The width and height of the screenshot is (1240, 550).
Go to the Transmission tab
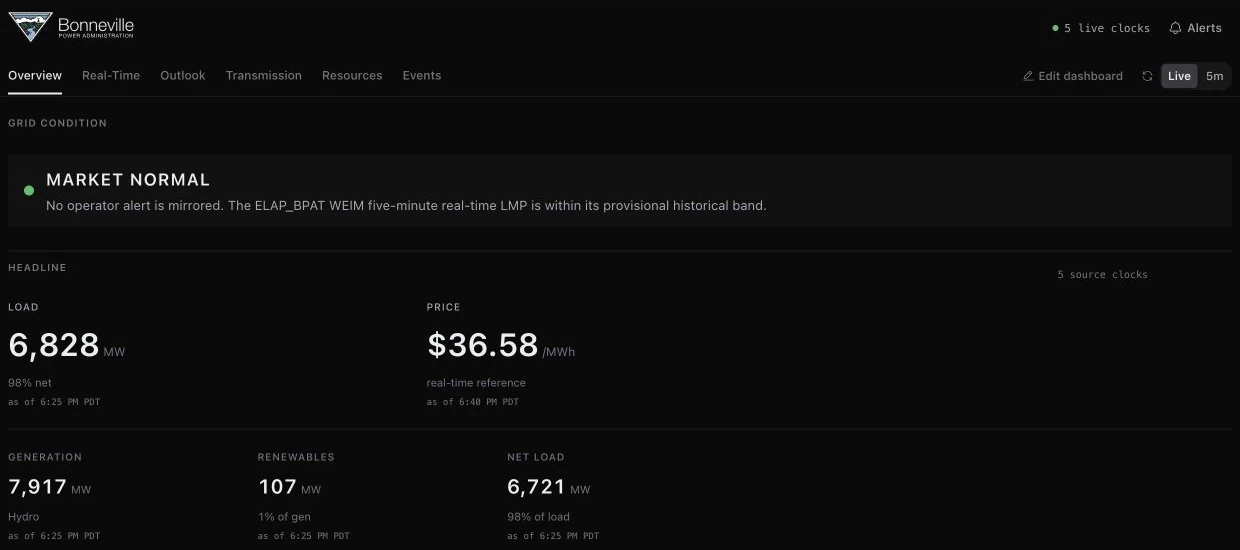(x=264, y=76)
